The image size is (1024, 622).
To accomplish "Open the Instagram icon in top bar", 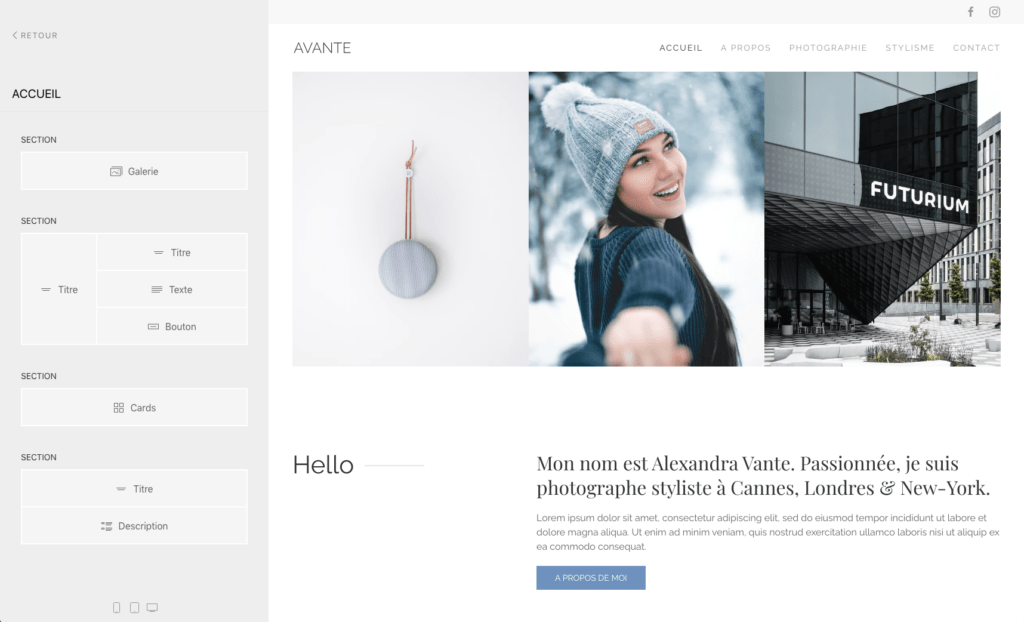I will click(x=994, y=12).
